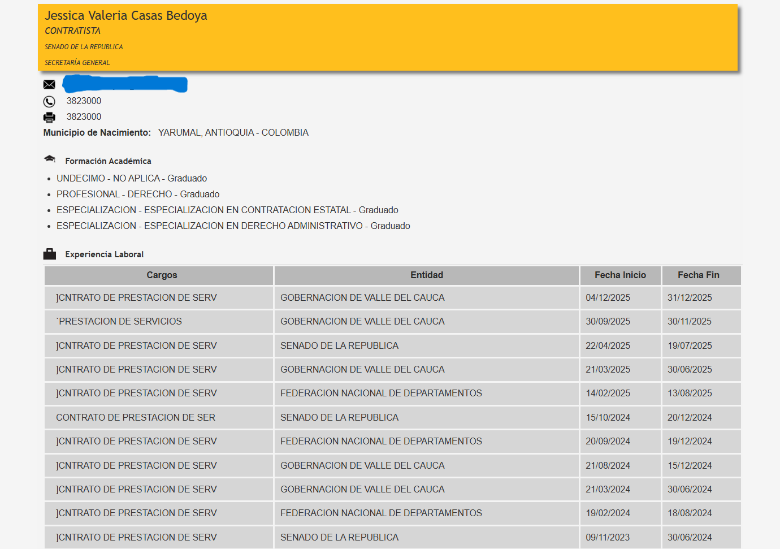The width and height of the screenshot is (780, 549).
Task: Click the phone number beside the telephone icon
Action: pyautogui.click(x=84, y=101)
